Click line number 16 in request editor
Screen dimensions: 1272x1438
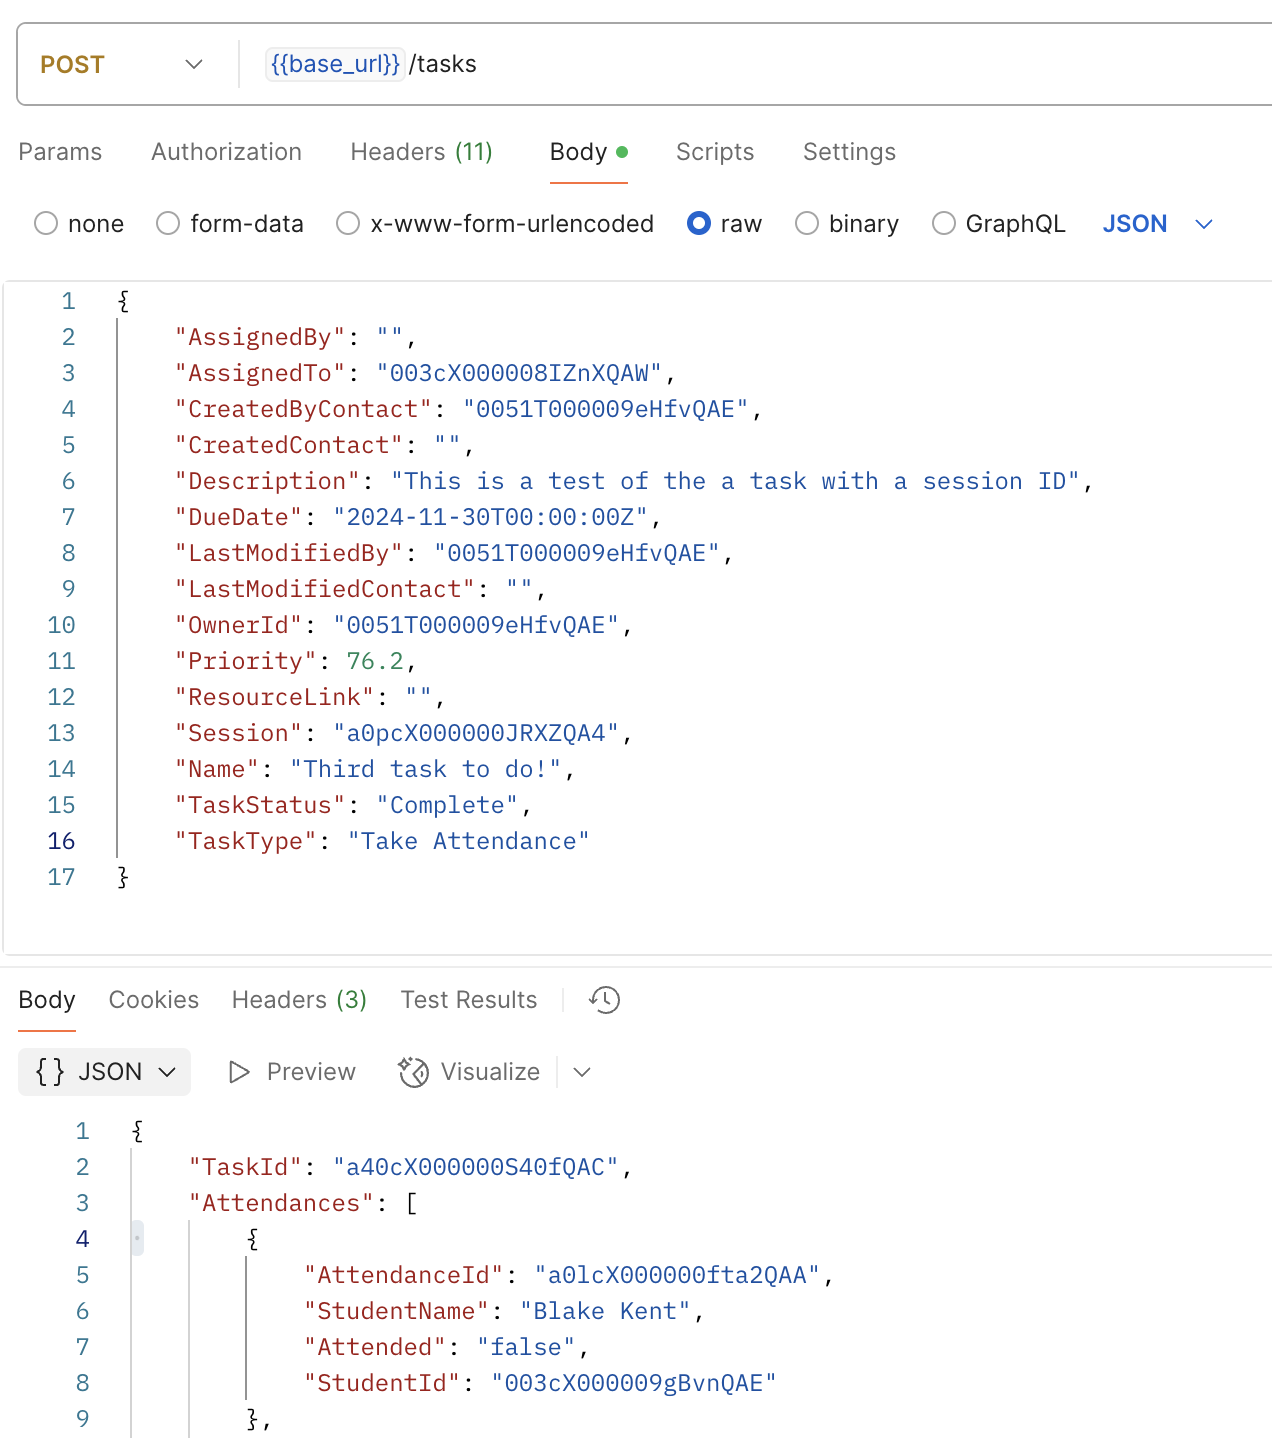[61, 841]
